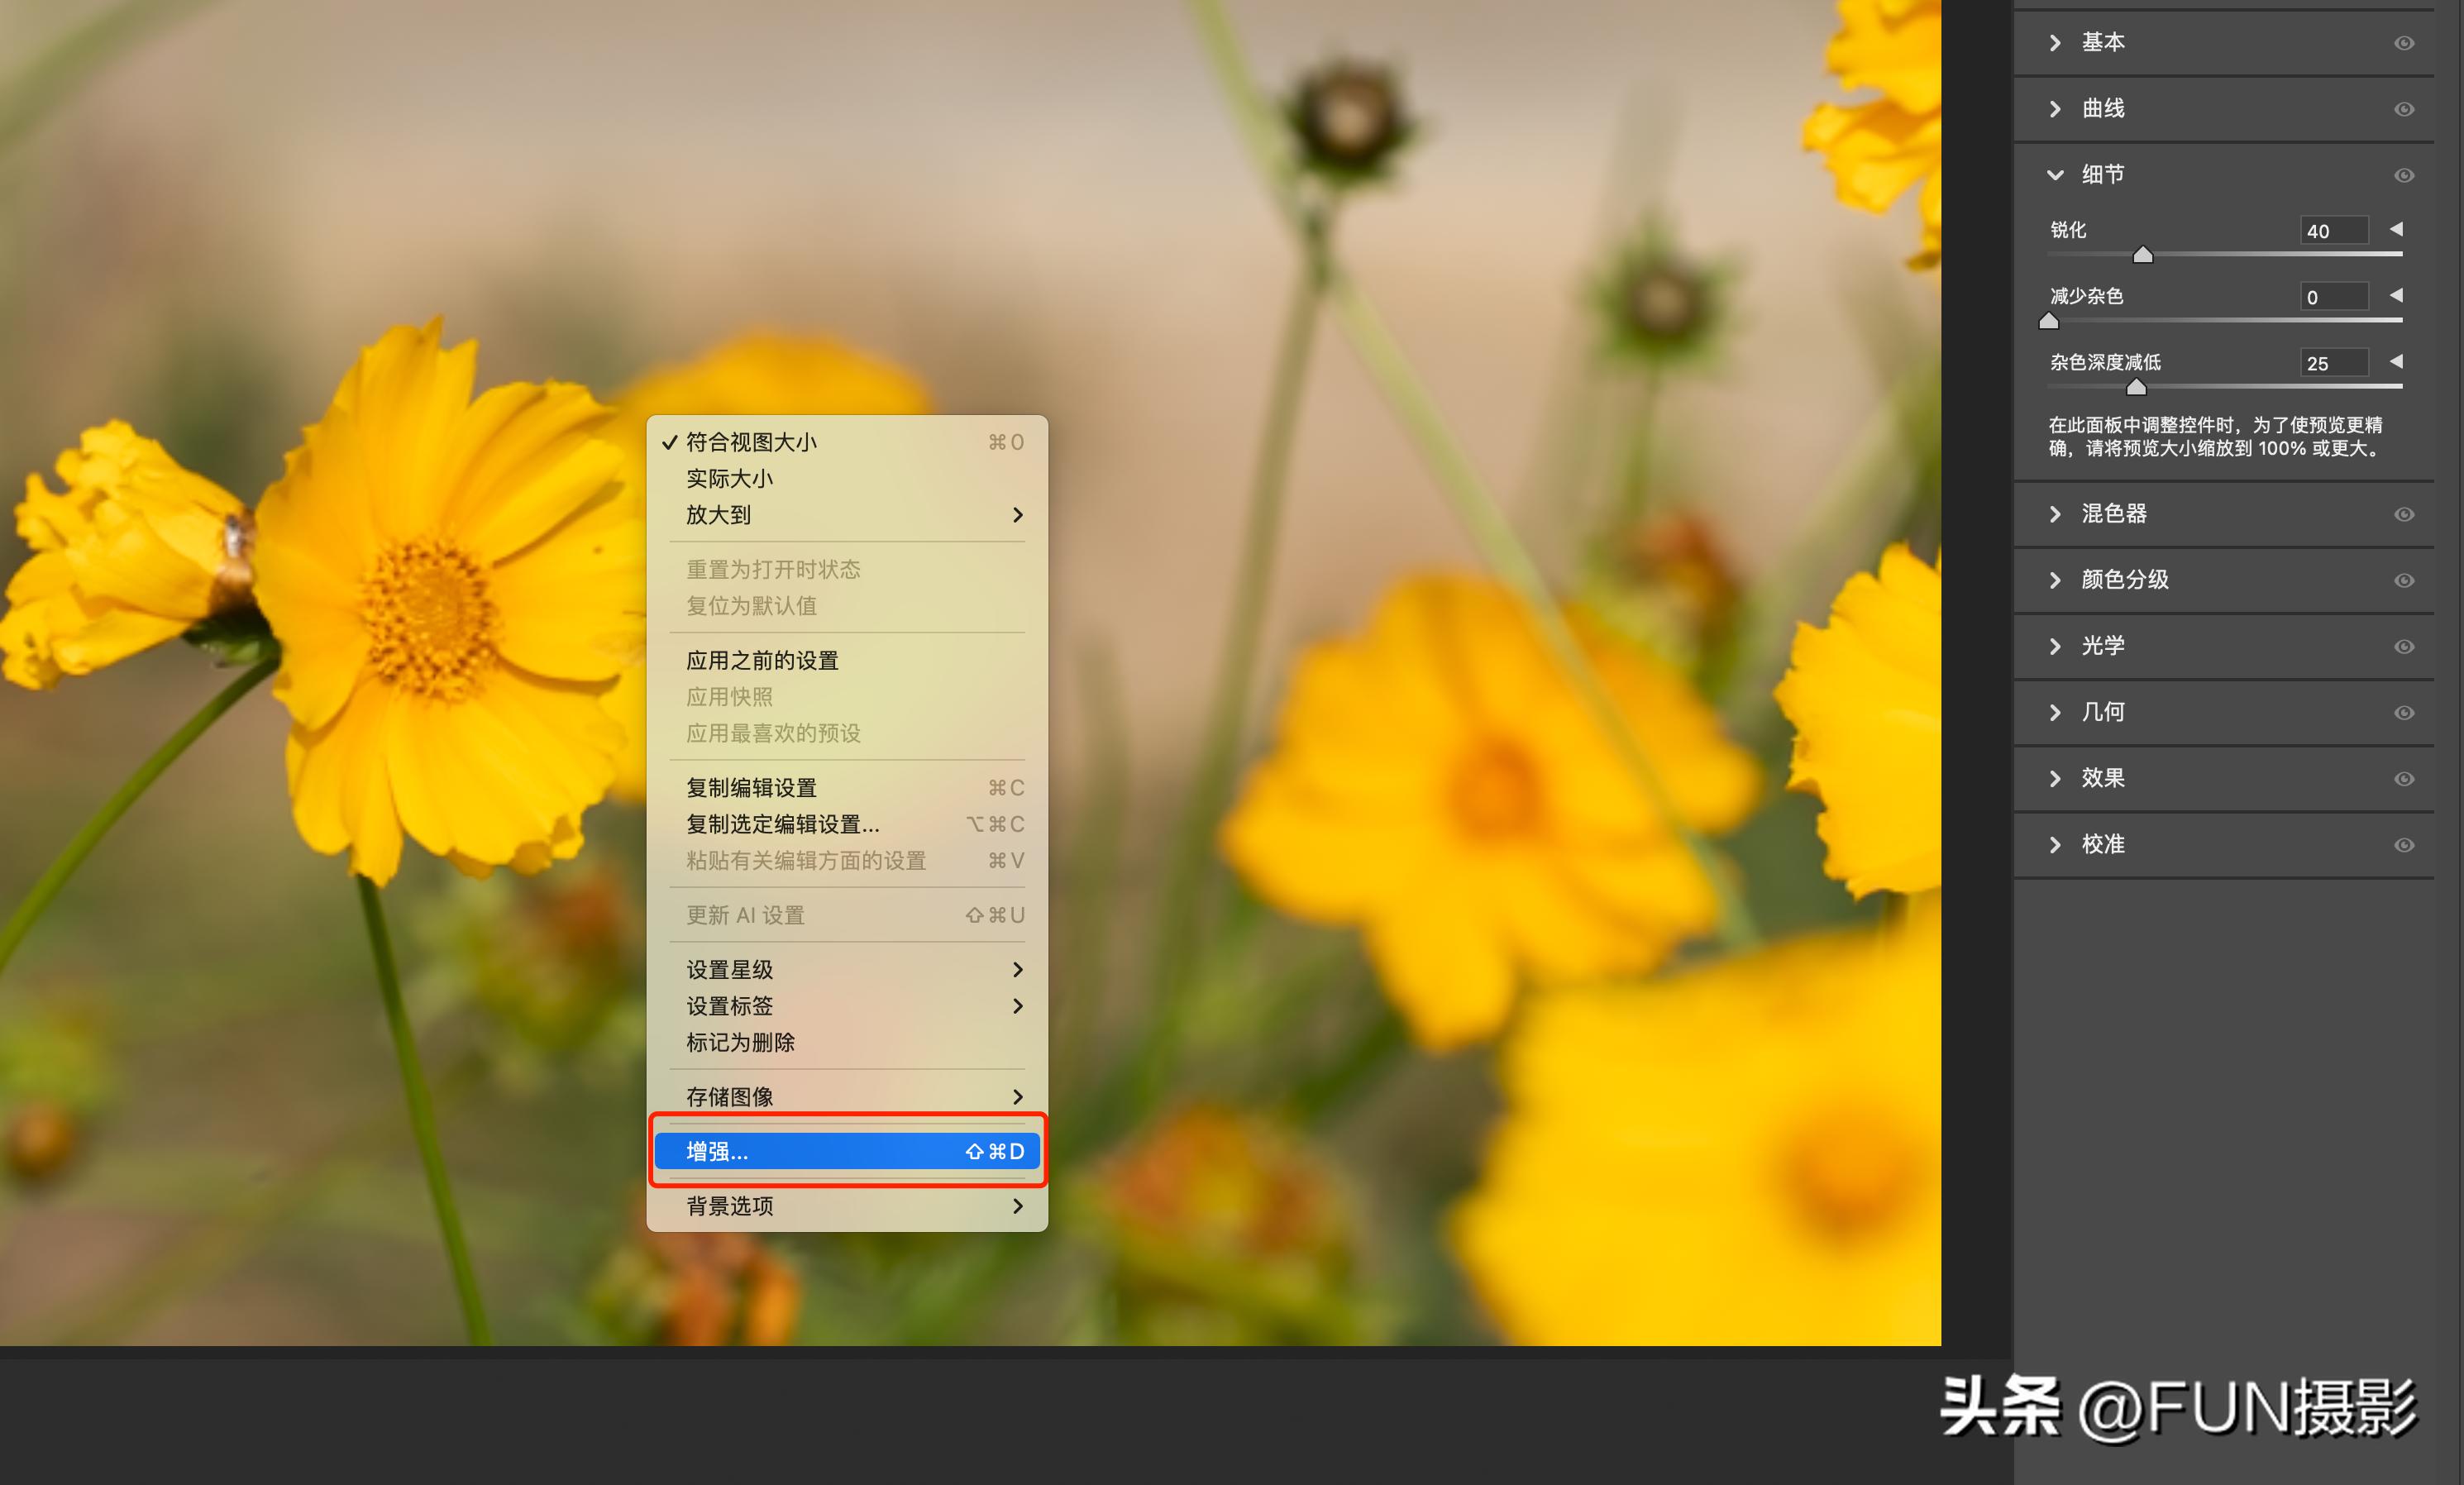Toggle visibility of the 几何 panel adjustments
Viewport: 2464px width, 1485px height.
(x=2404, y=712)
